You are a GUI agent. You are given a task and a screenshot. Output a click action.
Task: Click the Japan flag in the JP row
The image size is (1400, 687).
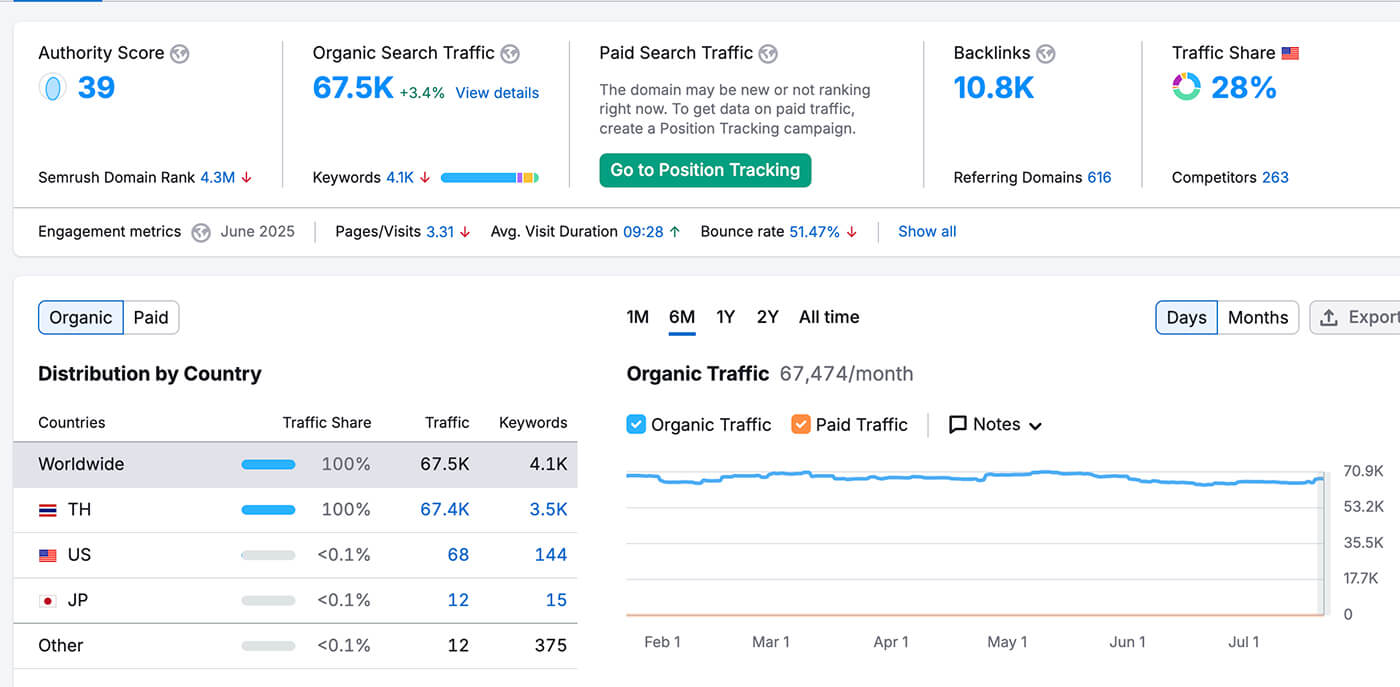(x=47, y=601)
